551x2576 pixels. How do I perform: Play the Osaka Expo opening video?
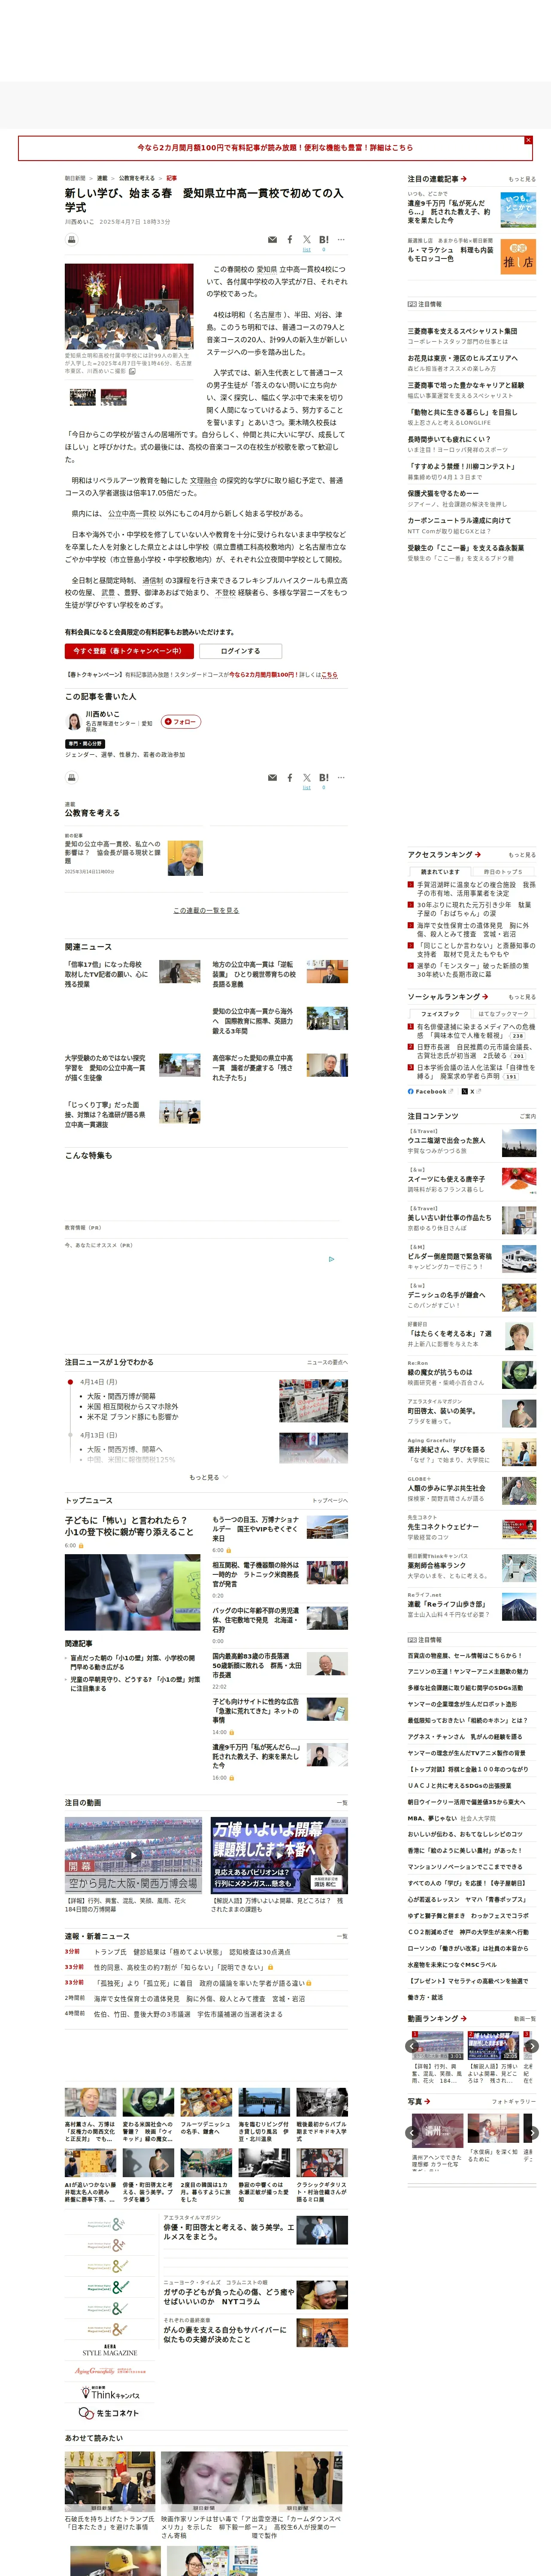click(x=133, y=1855)
